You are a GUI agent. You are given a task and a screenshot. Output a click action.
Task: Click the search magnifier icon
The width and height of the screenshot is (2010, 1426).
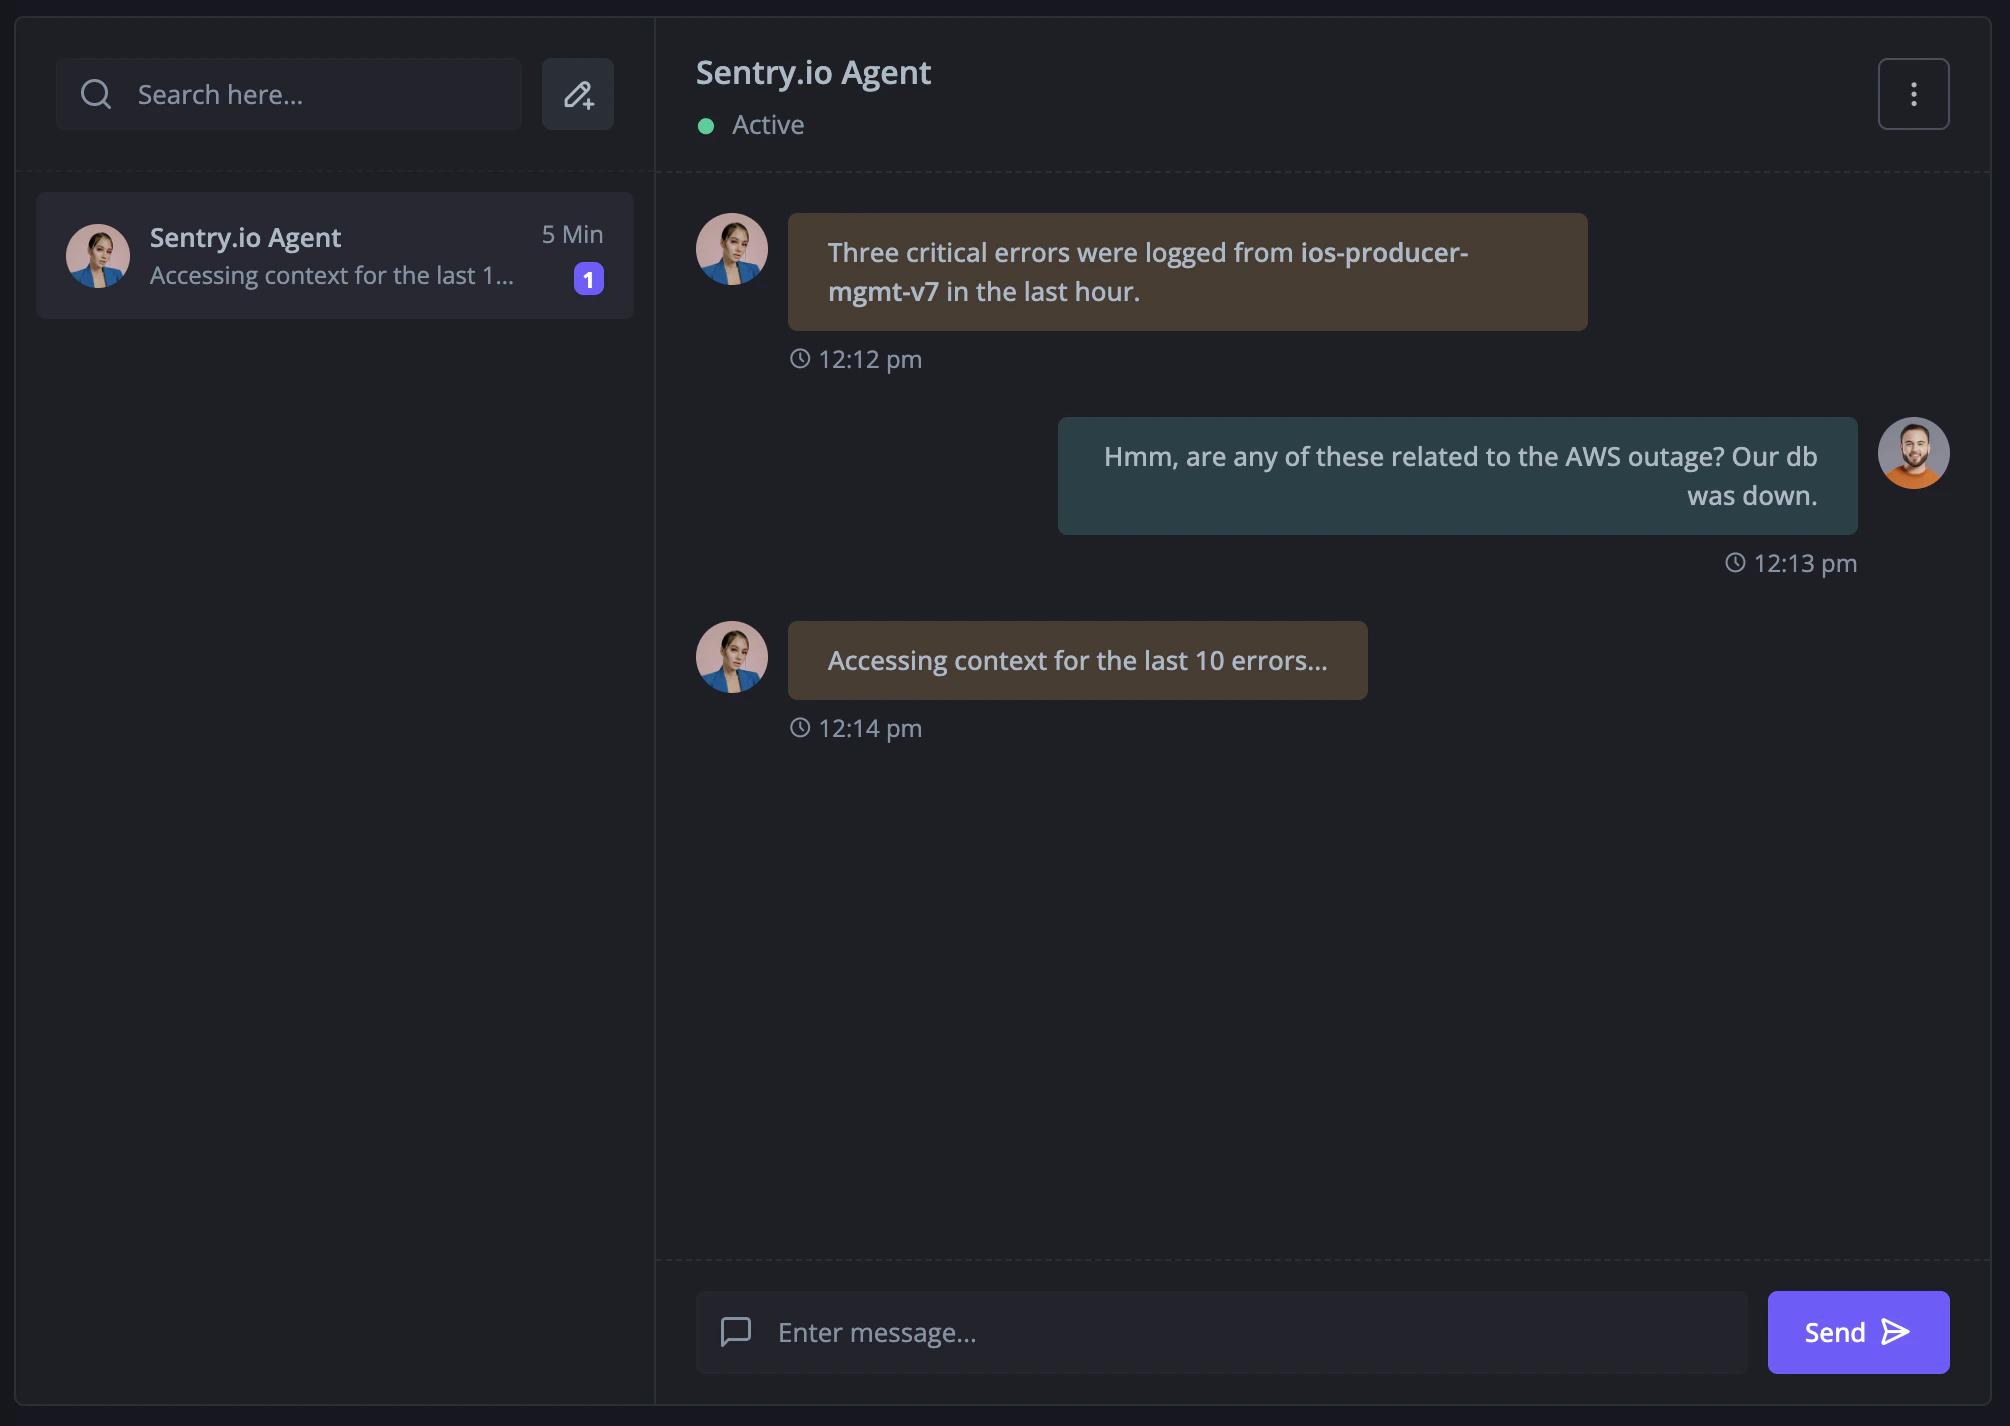(96, 93)
